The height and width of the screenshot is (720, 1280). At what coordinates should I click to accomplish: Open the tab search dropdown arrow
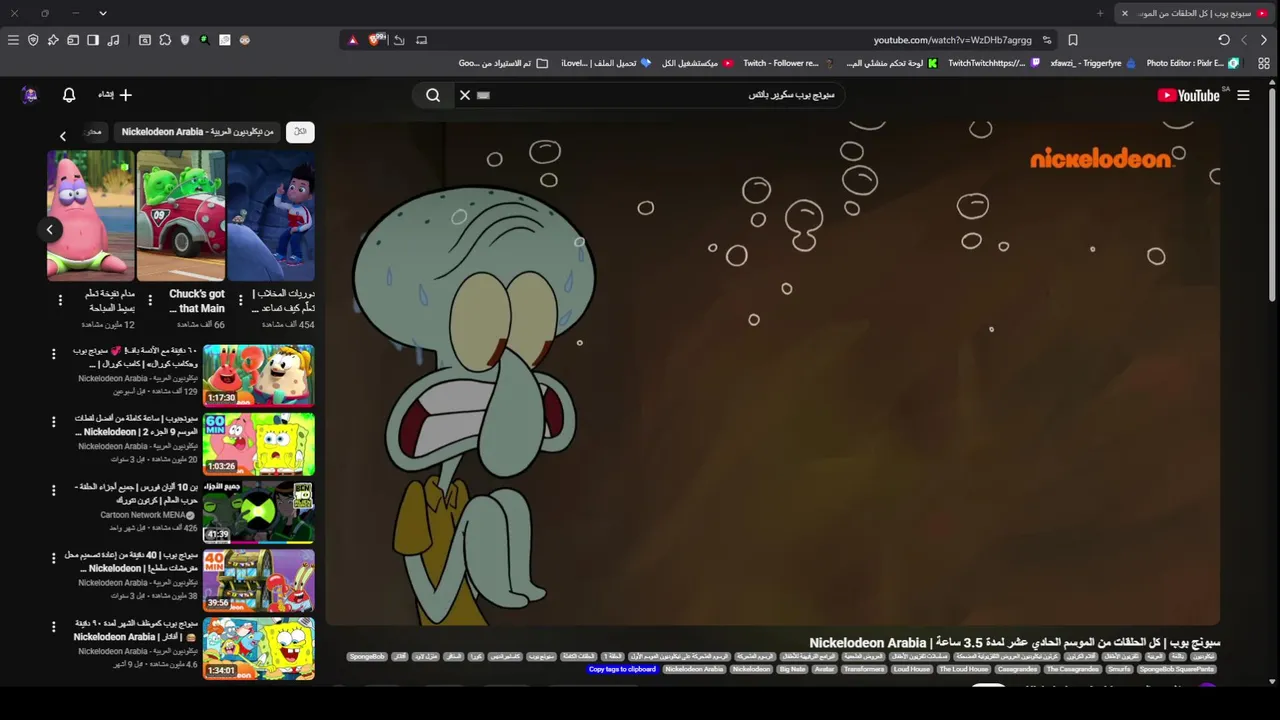point(103,13)
